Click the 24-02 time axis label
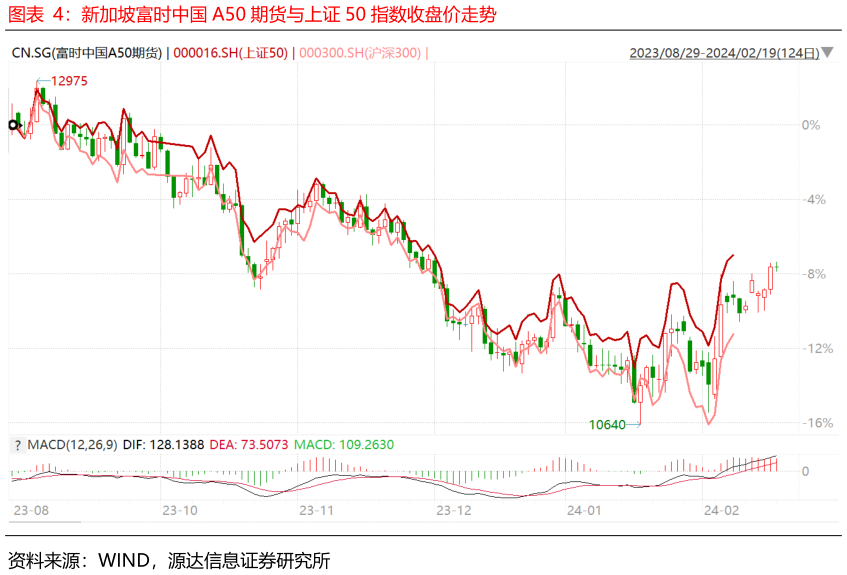 (x=721, y=510)
